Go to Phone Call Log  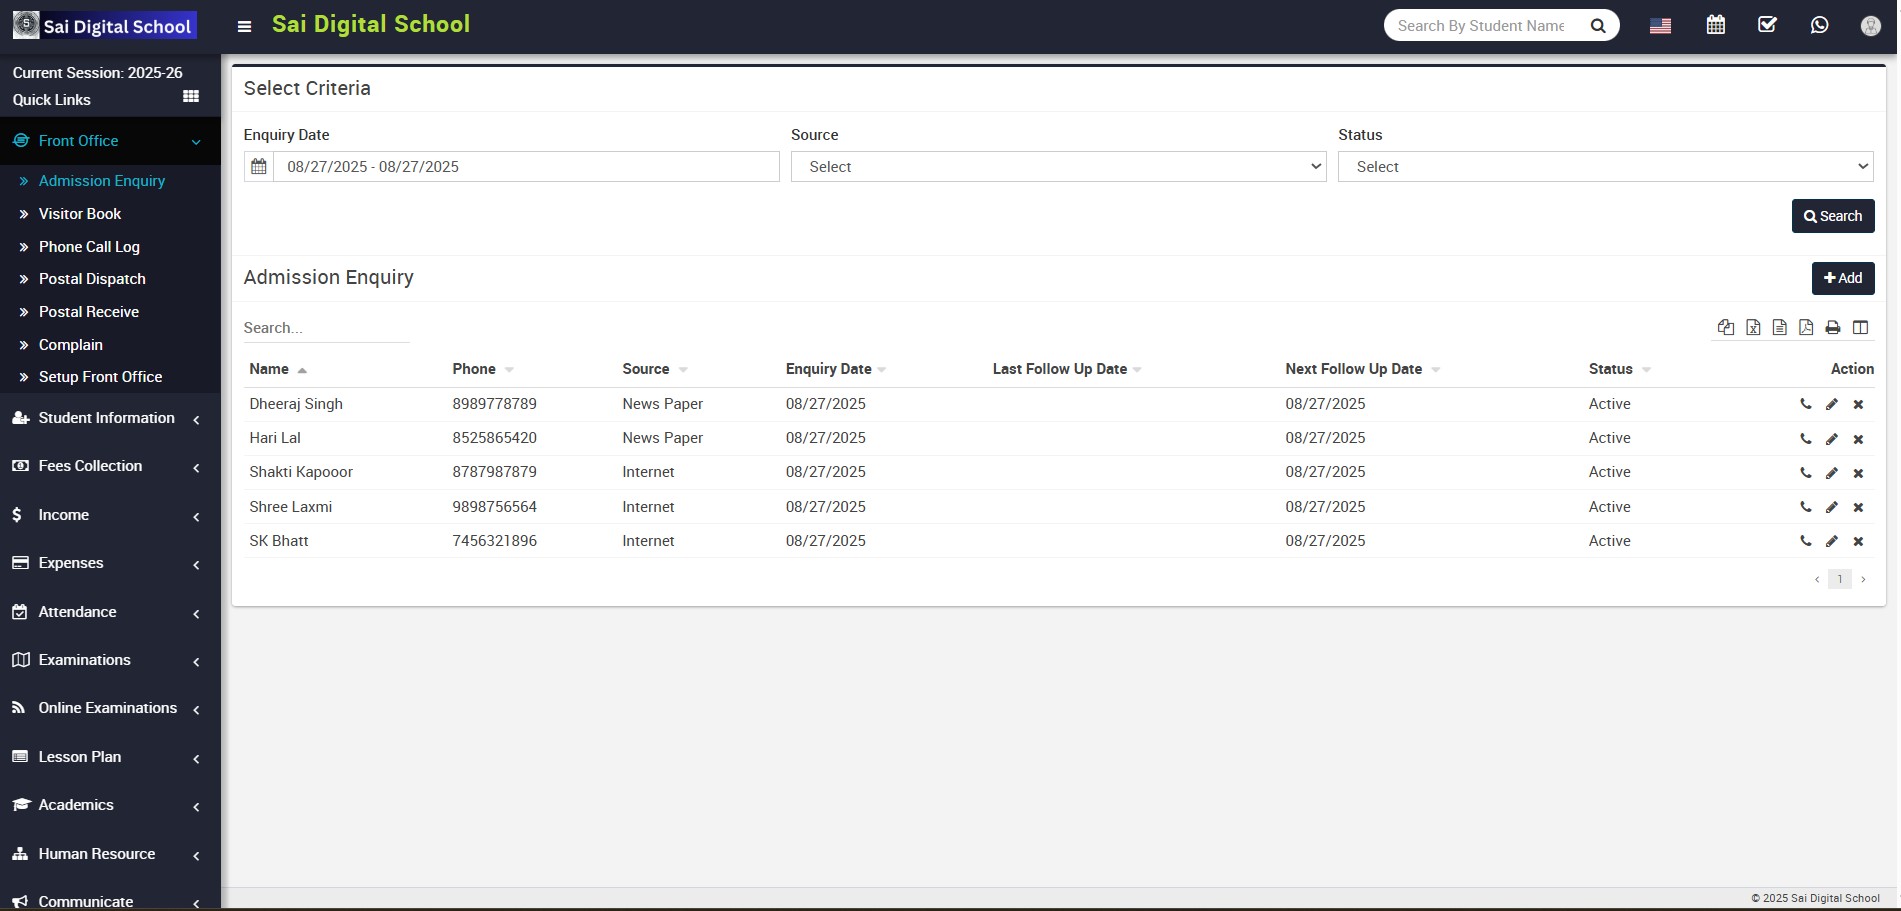click(x=89, y=247)
